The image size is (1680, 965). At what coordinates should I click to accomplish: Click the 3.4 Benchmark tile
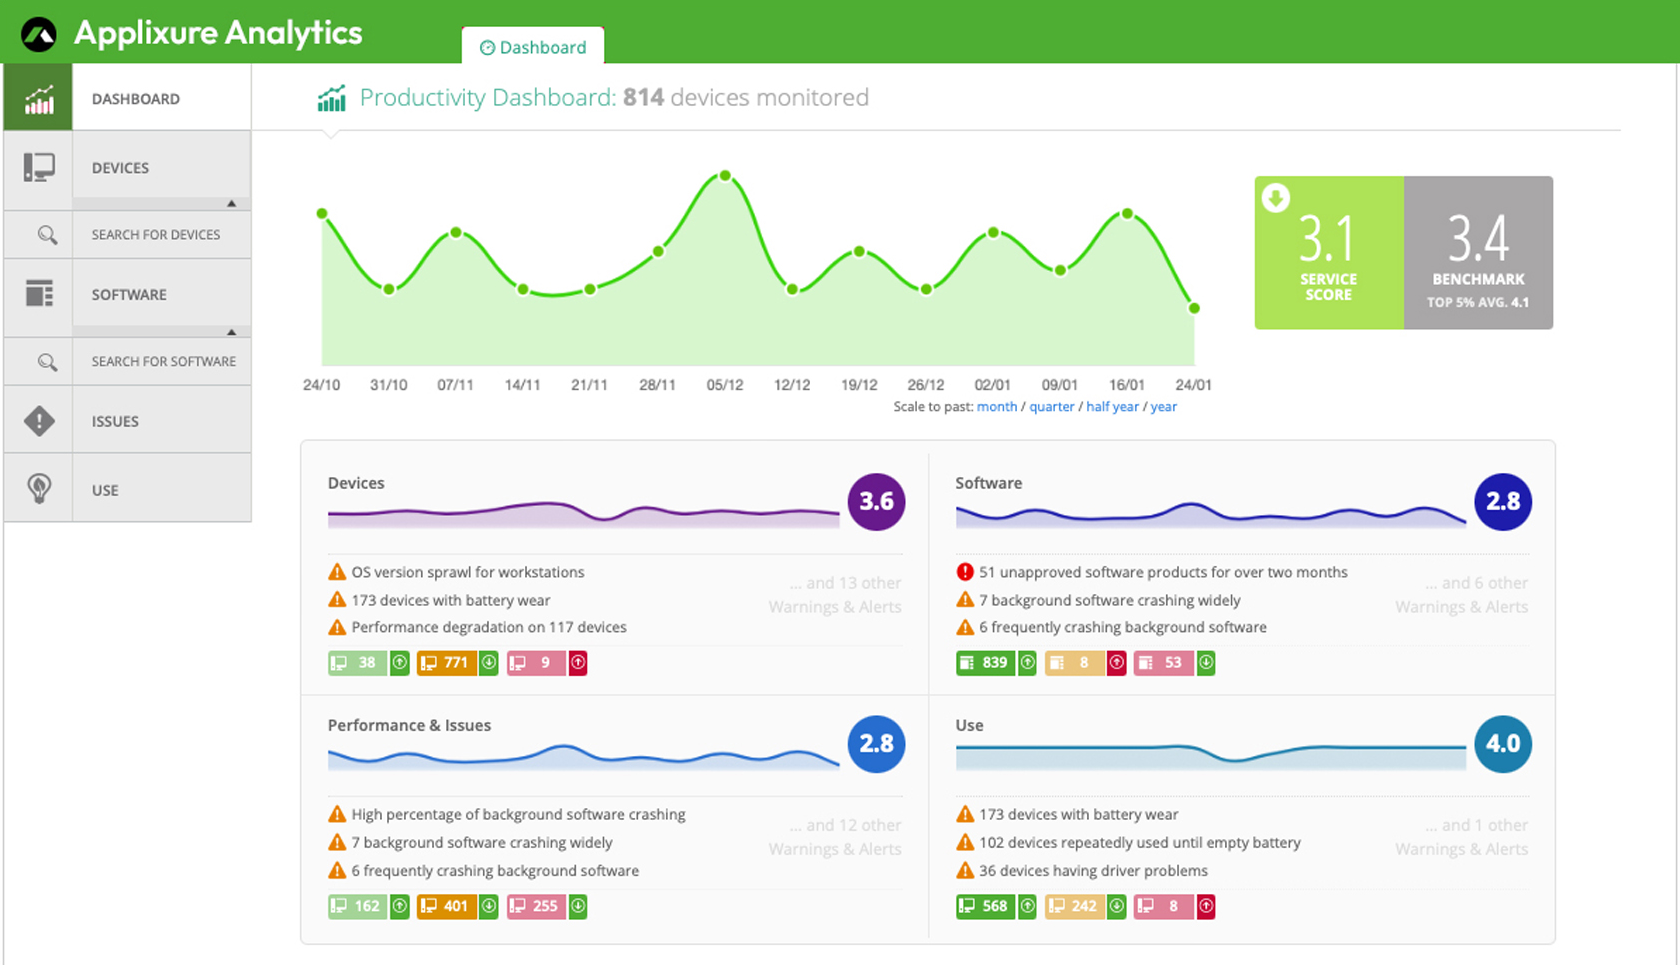[1478, 253]
